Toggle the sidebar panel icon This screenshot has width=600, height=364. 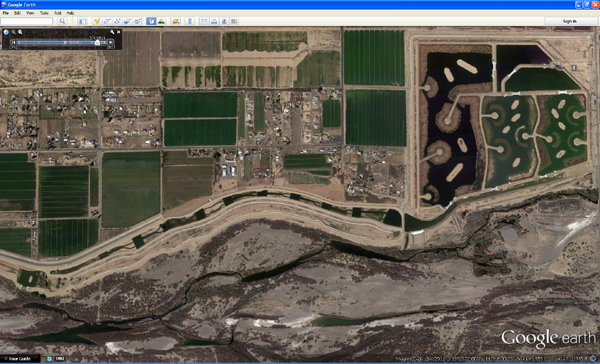(x=82, y=21)
